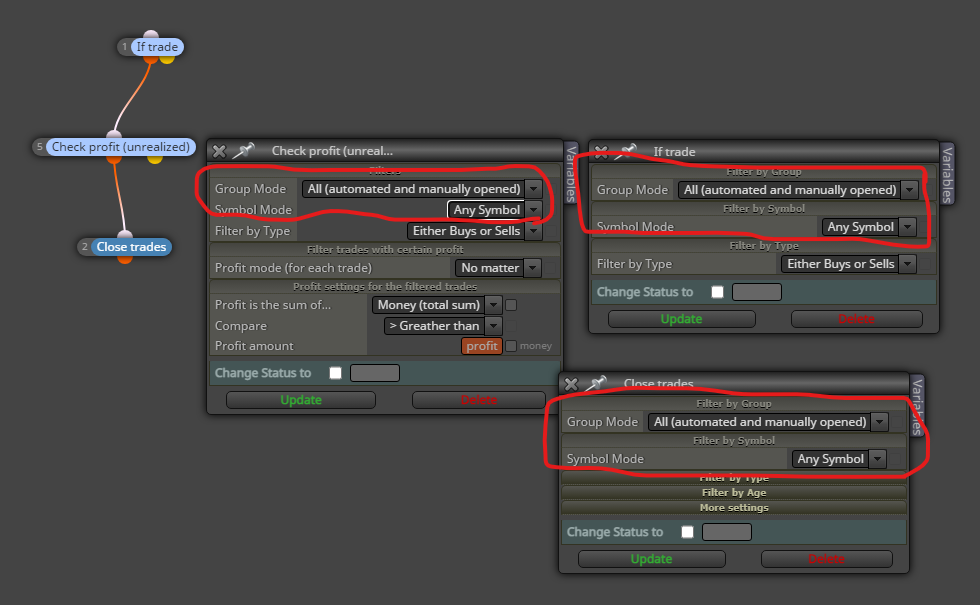
Task: Open Variables tab of Check profit panel
Action: point(571,174)
